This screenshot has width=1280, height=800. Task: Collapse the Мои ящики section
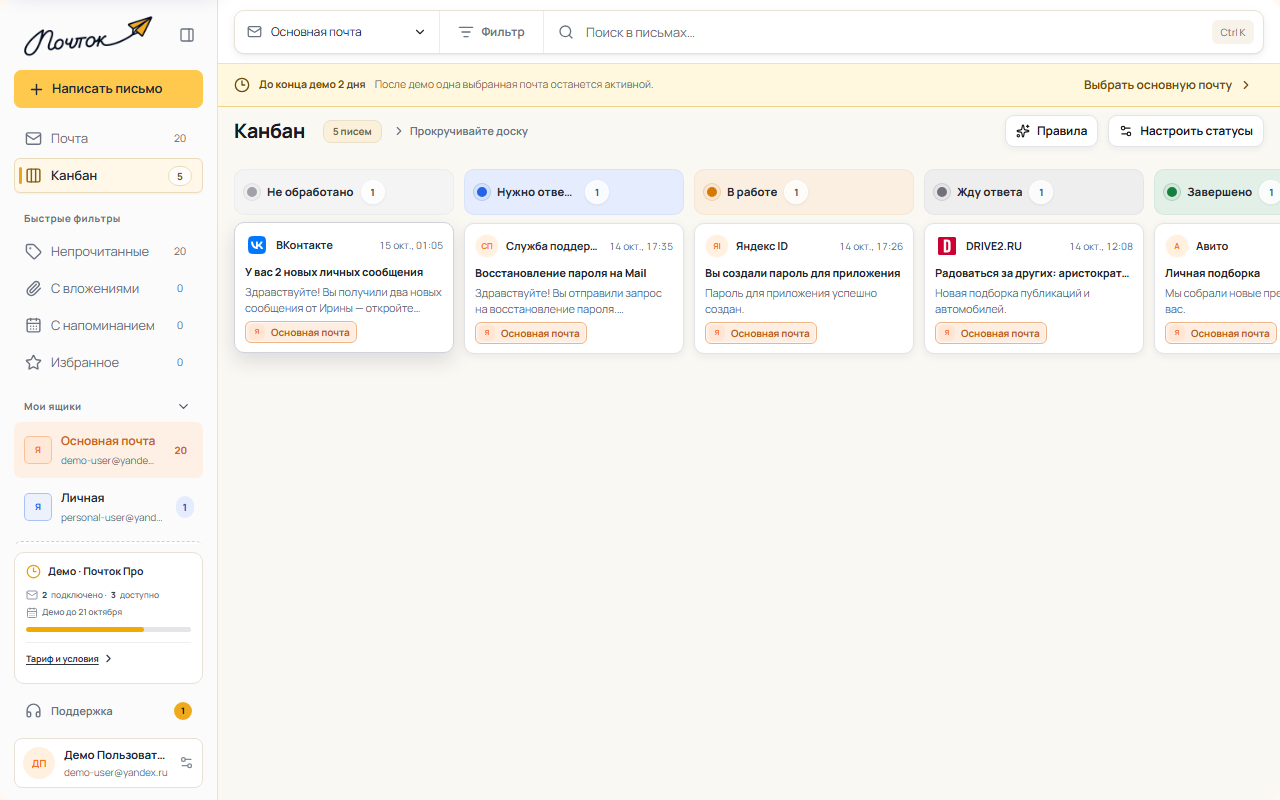[x=183, y=407]
